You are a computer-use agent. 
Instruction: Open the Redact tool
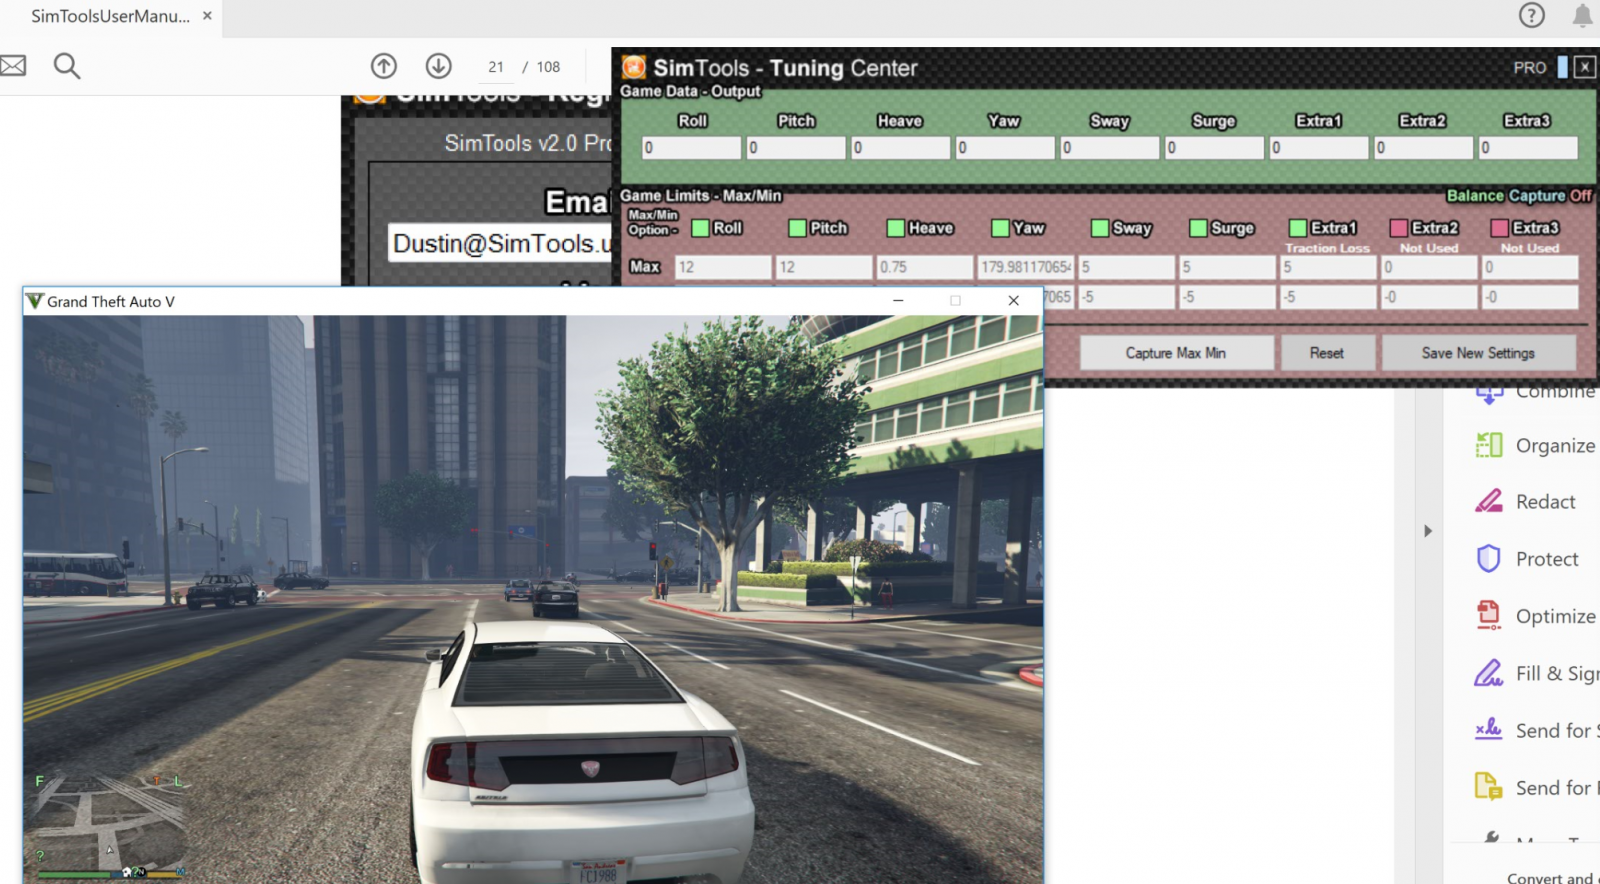1526,501
